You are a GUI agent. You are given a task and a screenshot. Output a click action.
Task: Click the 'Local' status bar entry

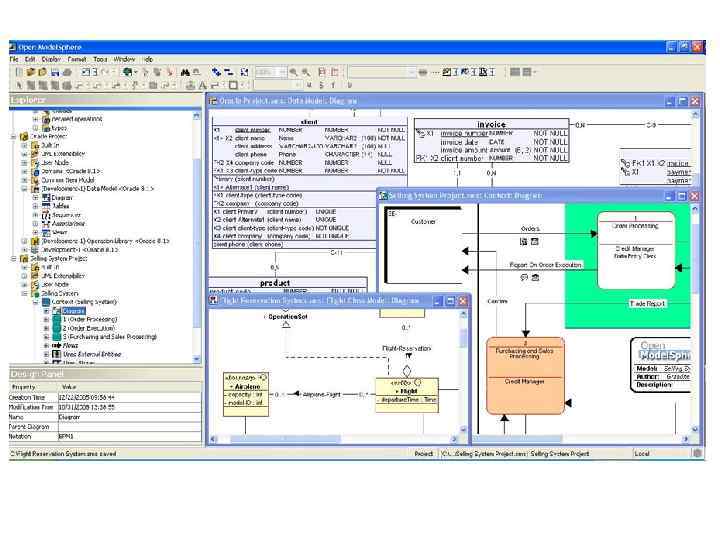(641, 453)
